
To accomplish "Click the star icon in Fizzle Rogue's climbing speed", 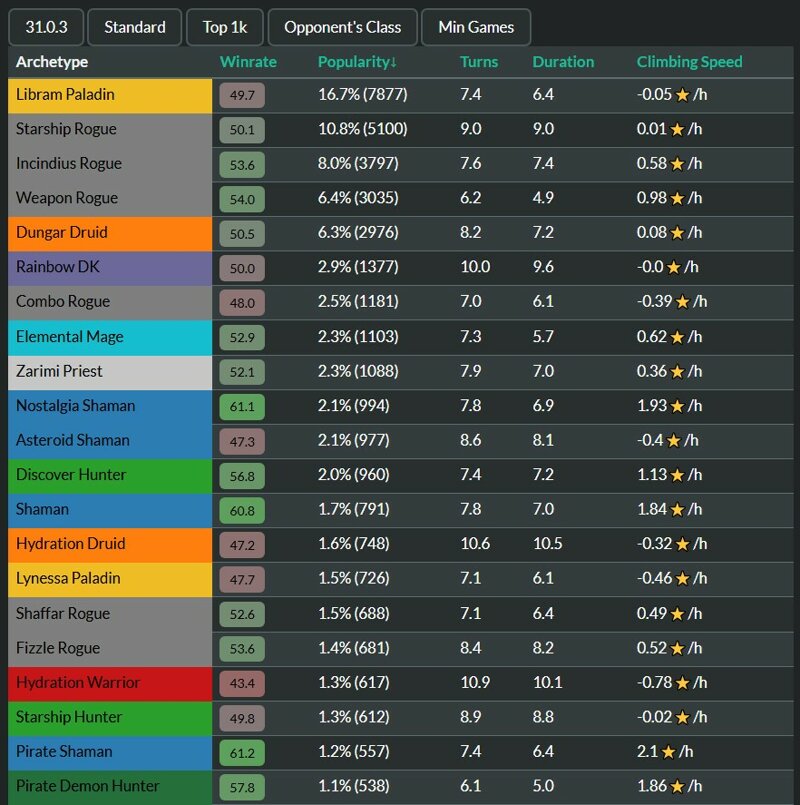I will click(x=677, y=648).
